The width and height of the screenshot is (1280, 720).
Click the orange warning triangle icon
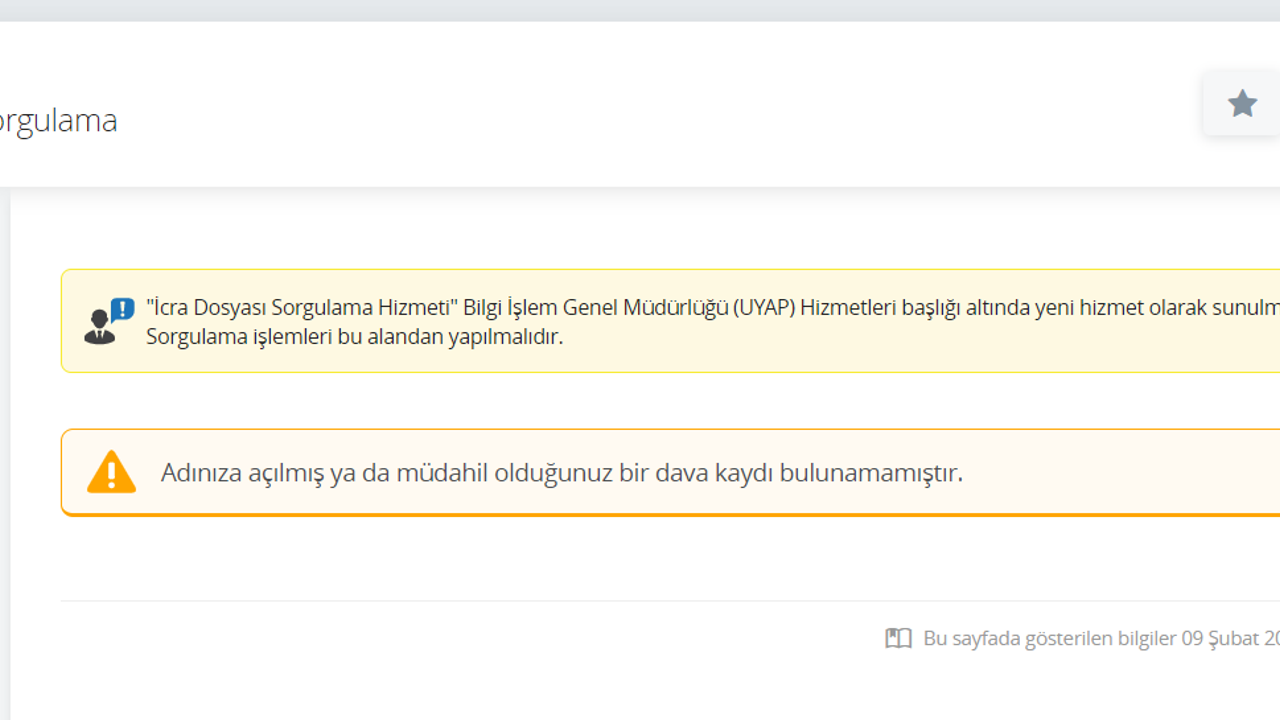pyautogui.click(x=111, y=472)
